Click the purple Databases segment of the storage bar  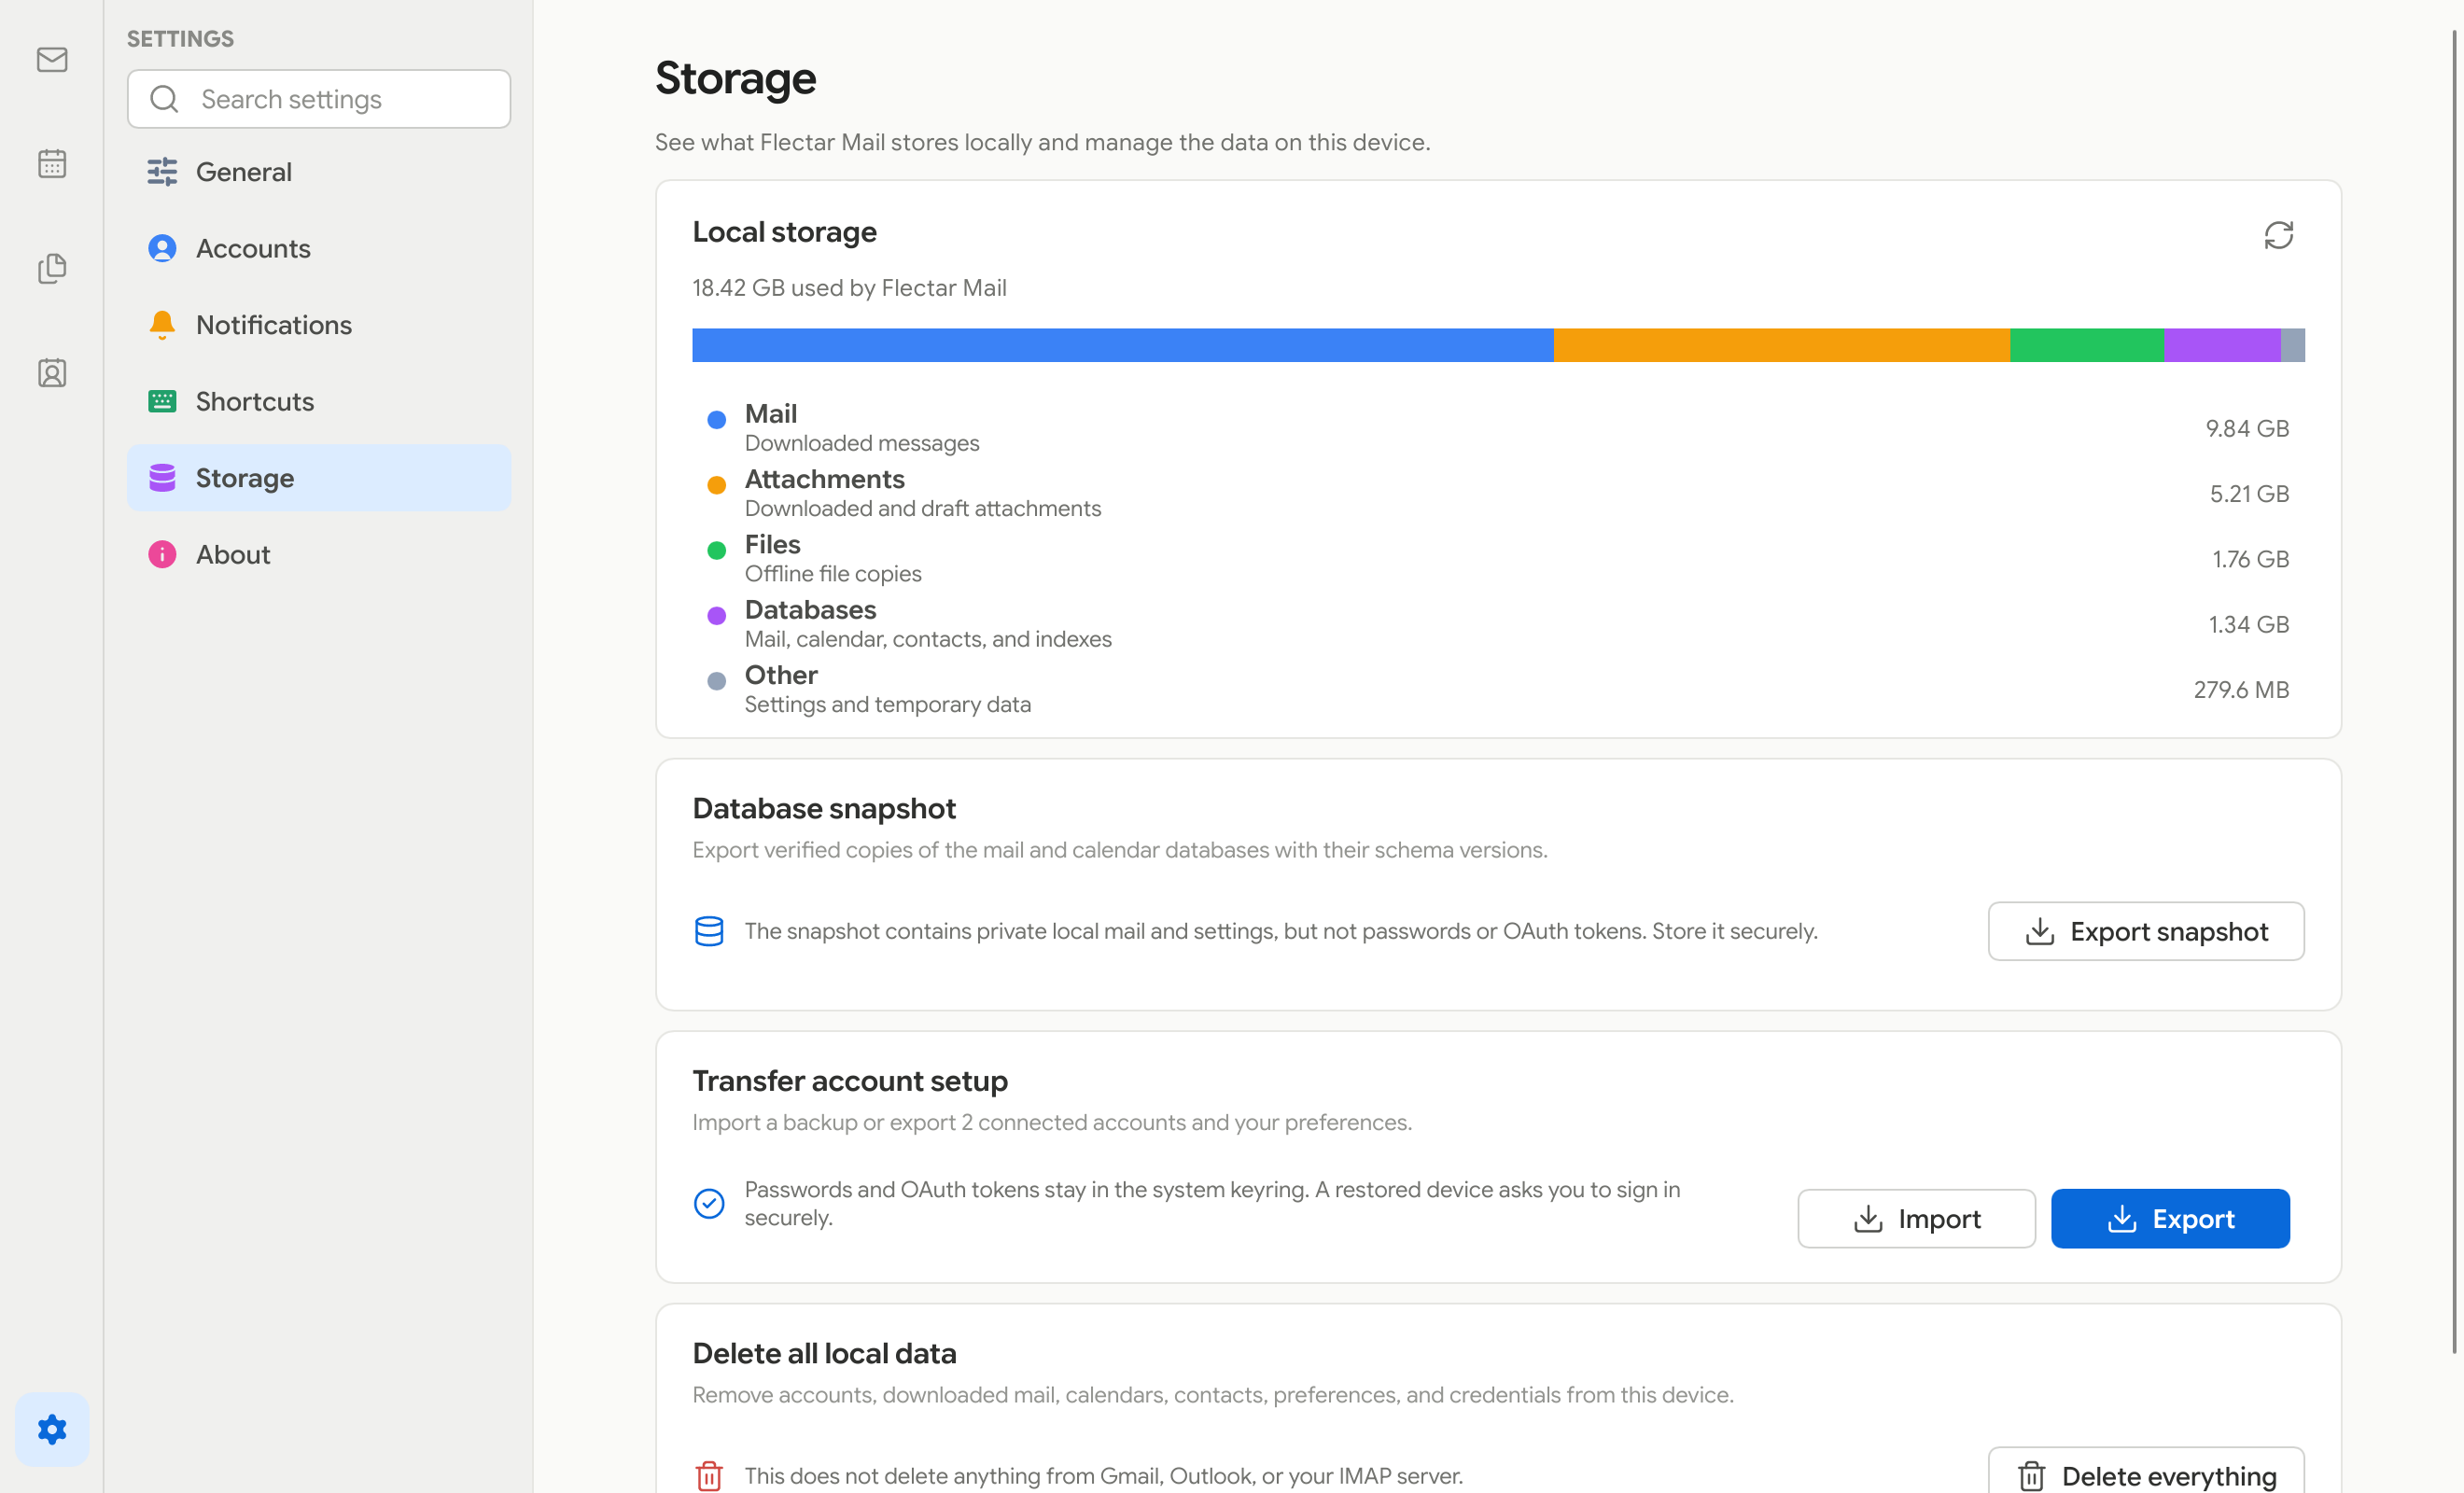pos(2222,345)
